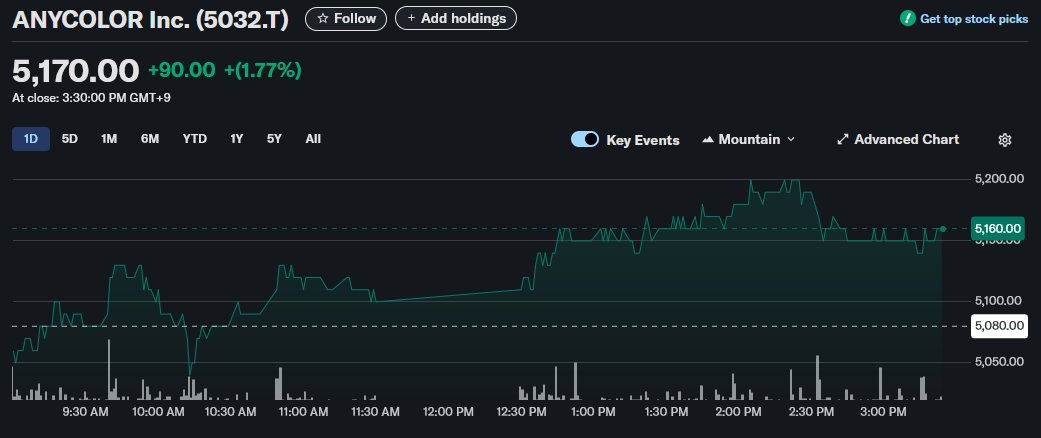Click the 5,050.00 axis label

point(997,362)
